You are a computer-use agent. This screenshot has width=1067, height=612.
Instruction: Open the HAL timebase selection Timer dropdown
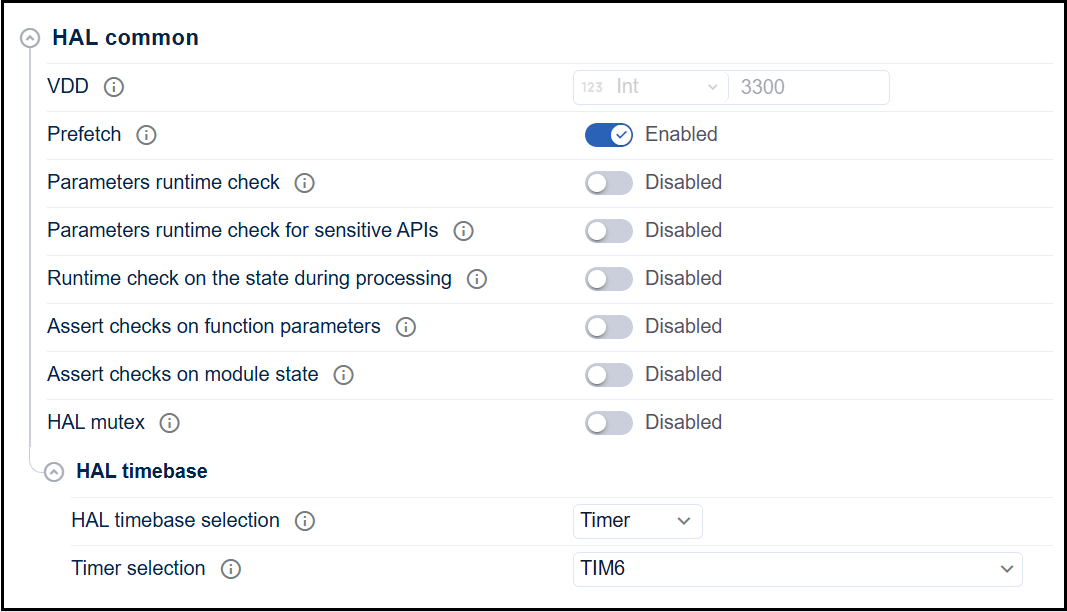tap(637, 521)
